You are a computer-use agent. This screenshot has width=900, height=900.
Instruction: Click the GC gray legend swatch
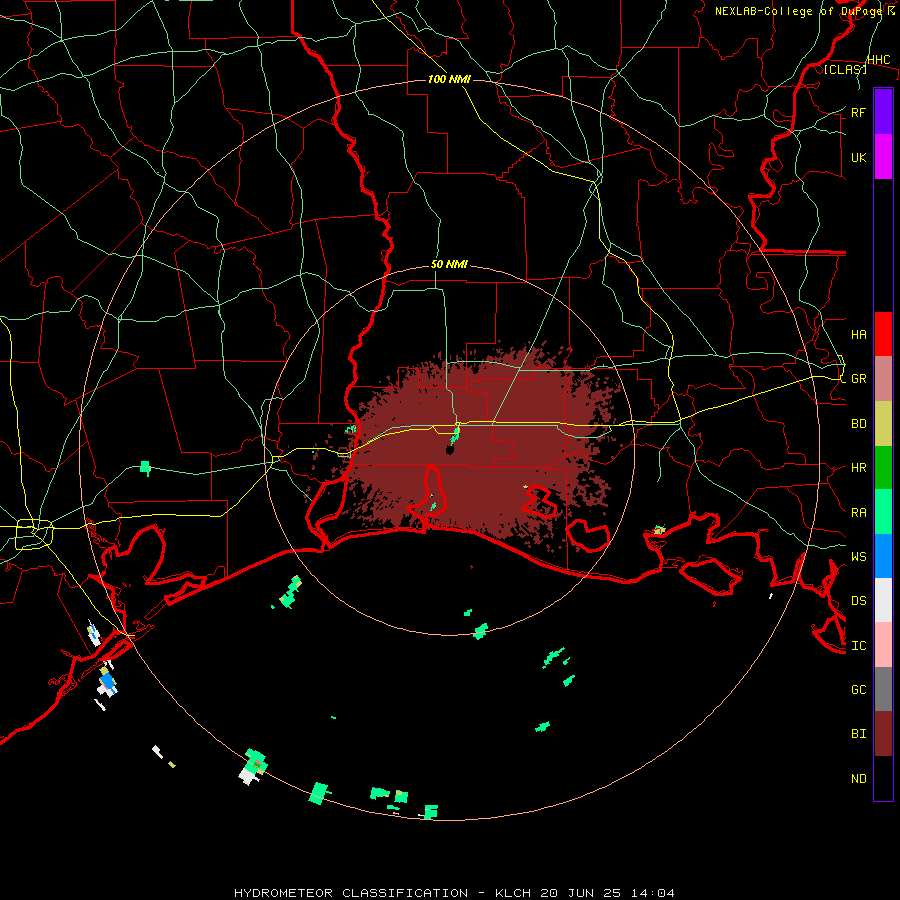pos(883,689)
